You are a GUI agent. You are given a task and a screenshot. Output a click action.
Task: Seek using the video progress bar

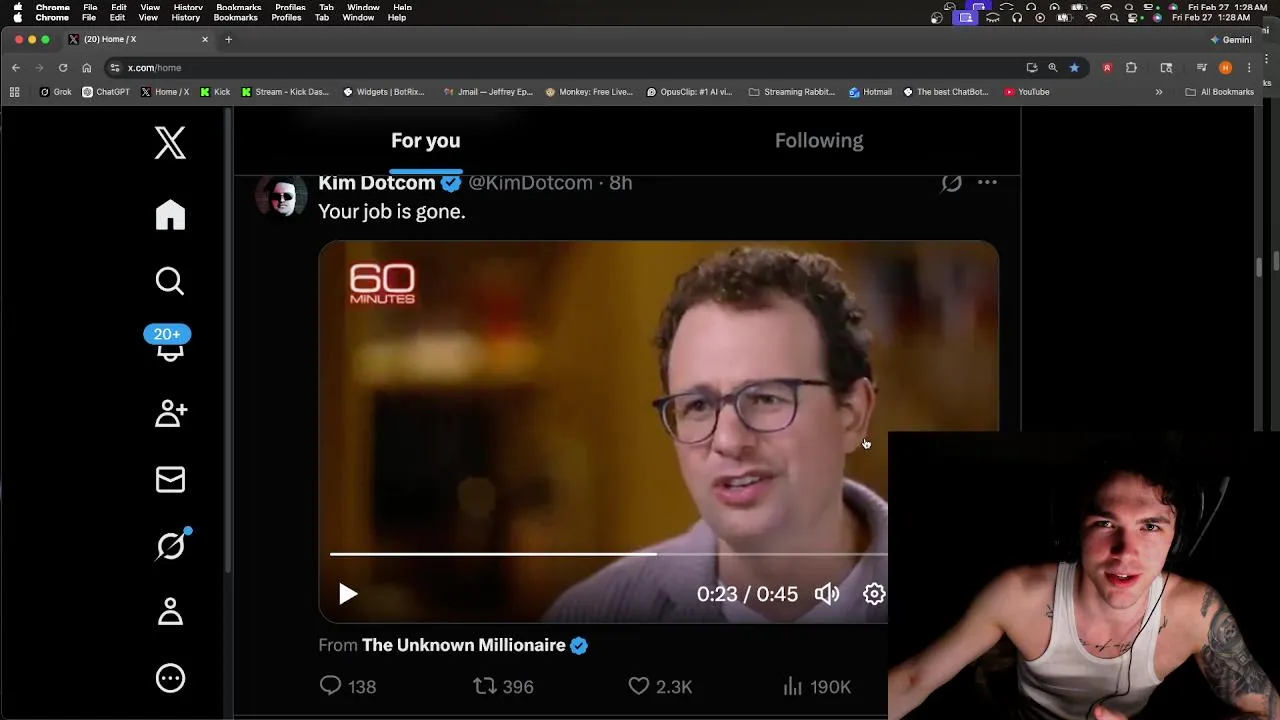click(x=608, y=553)
